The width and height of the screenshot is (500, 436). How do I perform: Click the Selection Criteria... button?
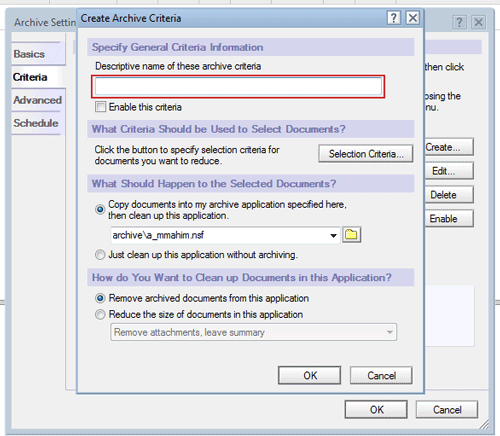click(366, 154)
